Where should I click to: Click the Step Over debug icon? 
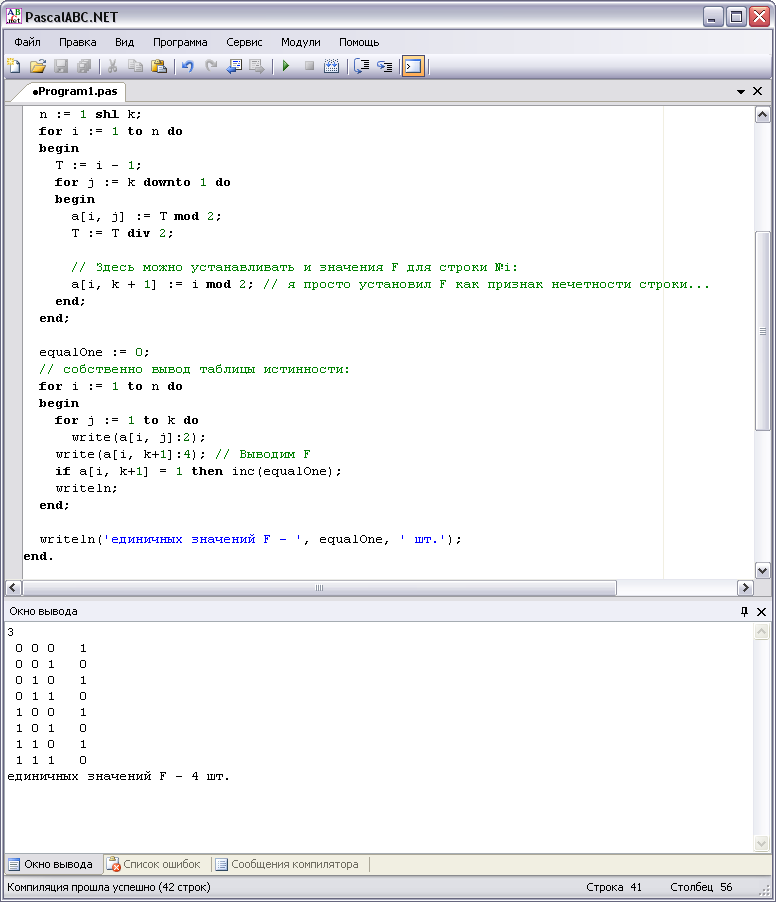point(361,67)
